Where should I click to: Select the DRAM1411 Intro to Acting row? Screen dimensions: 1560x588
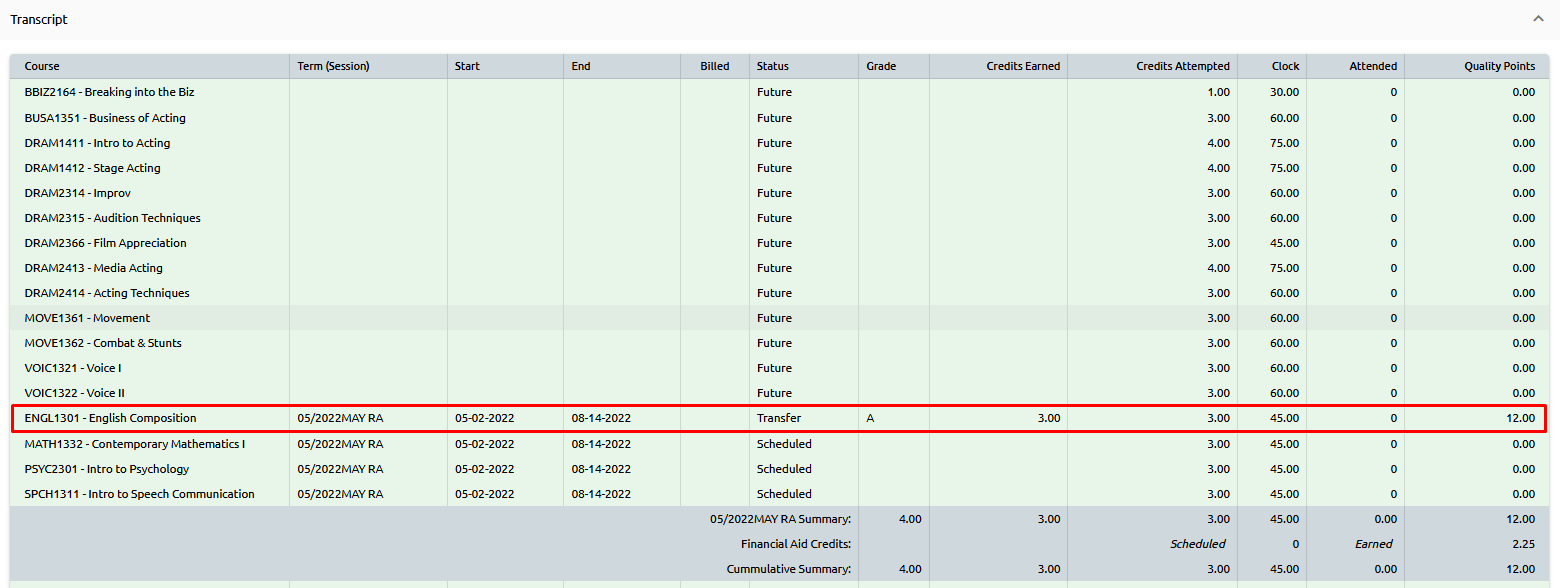(97, 143)
